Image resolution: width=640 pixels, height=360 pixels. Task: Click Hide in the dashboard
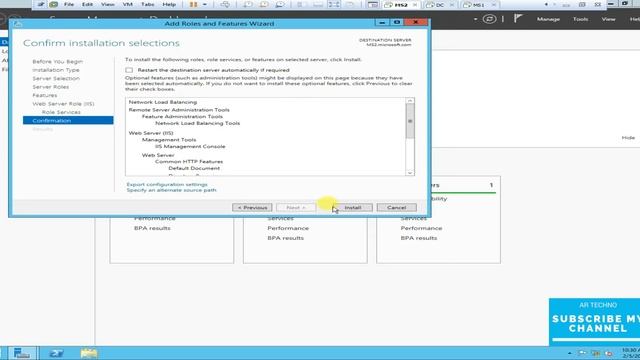(x=628, y=138)
